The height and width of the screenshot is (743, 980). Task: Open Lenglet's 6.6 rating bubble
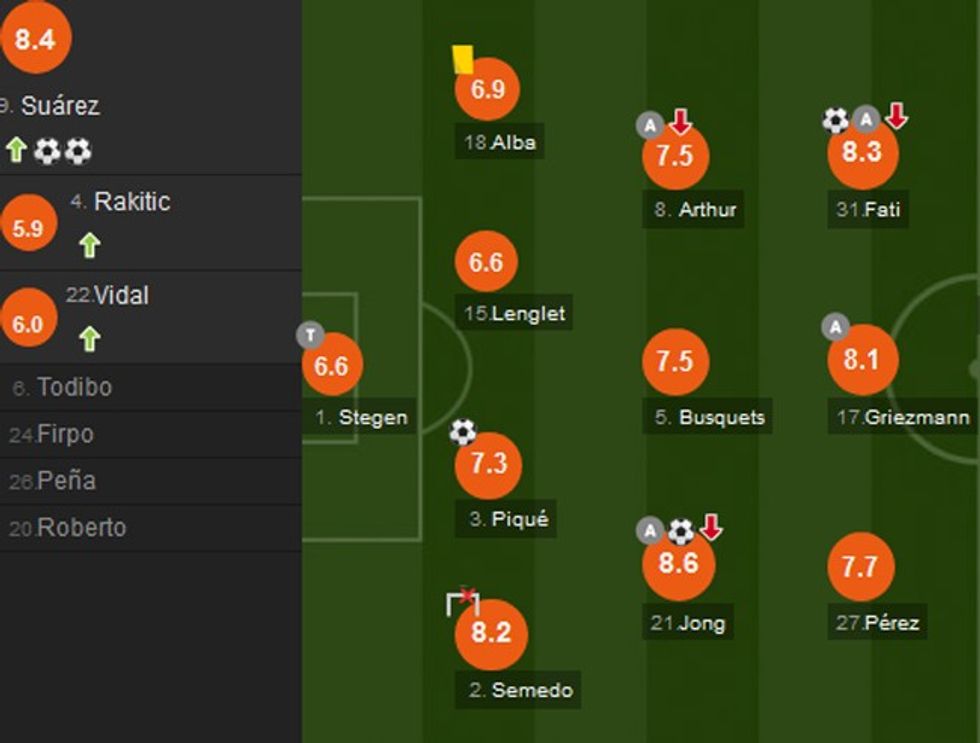pos(486,263)
